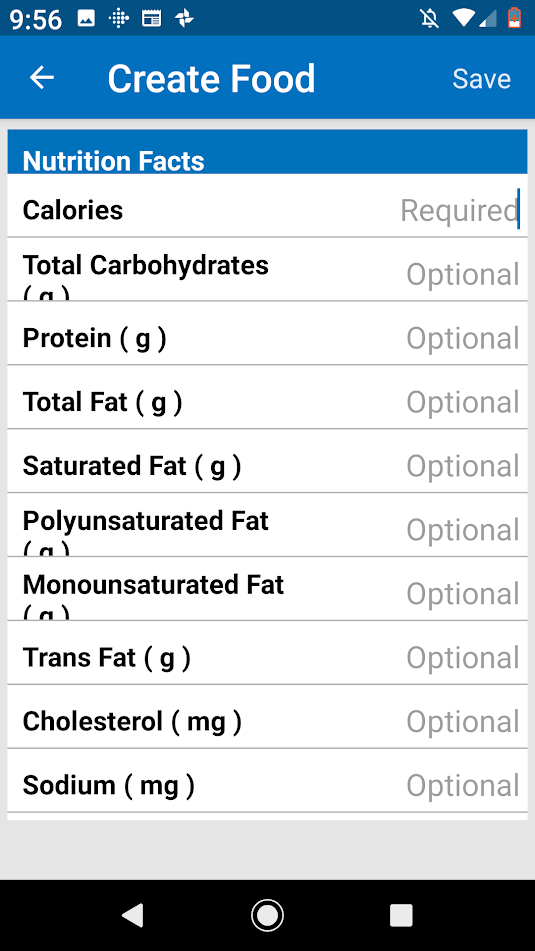Tap the battery status icon
The image size is (535, 951).
(514, 18)
